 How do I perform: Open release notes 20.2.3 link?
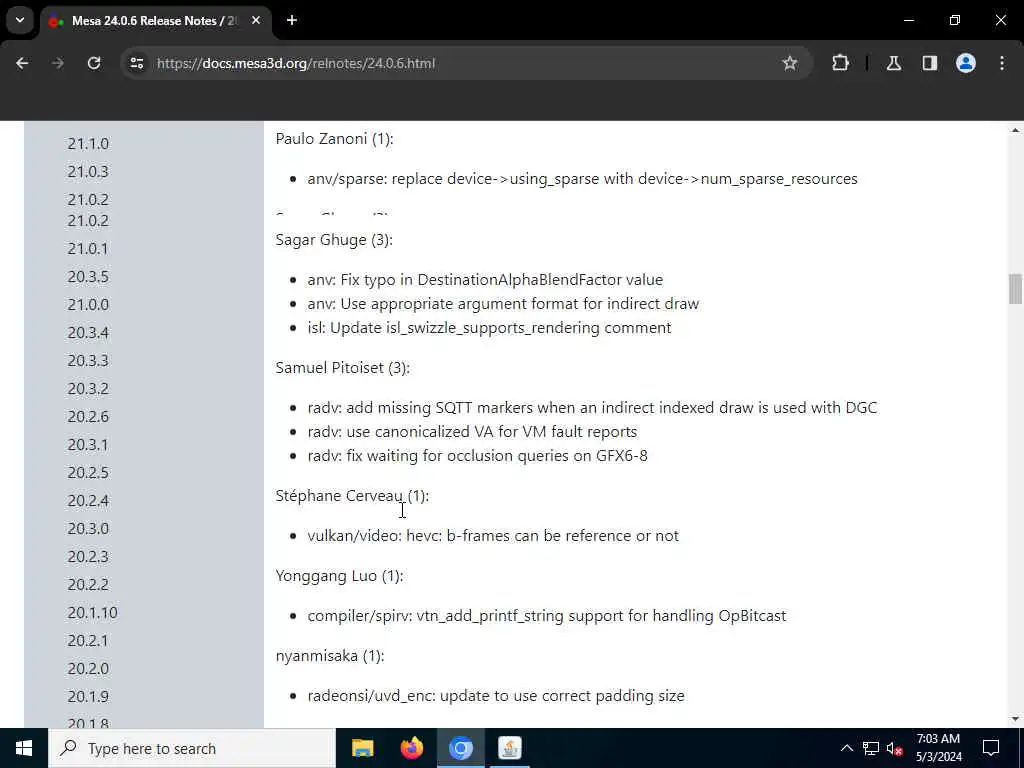point(88,557)
